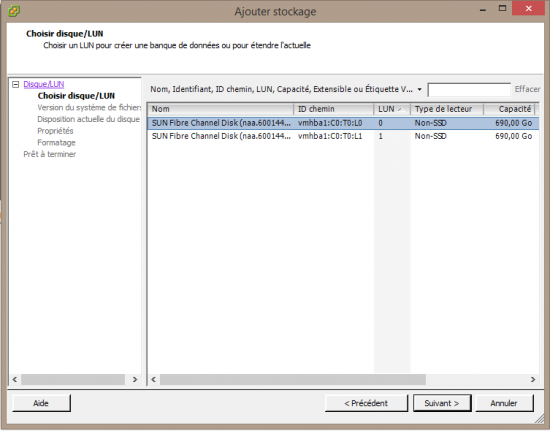The image size is (550, 431).
Task: Continue with the Suivant button
Action: coord(442,403)
